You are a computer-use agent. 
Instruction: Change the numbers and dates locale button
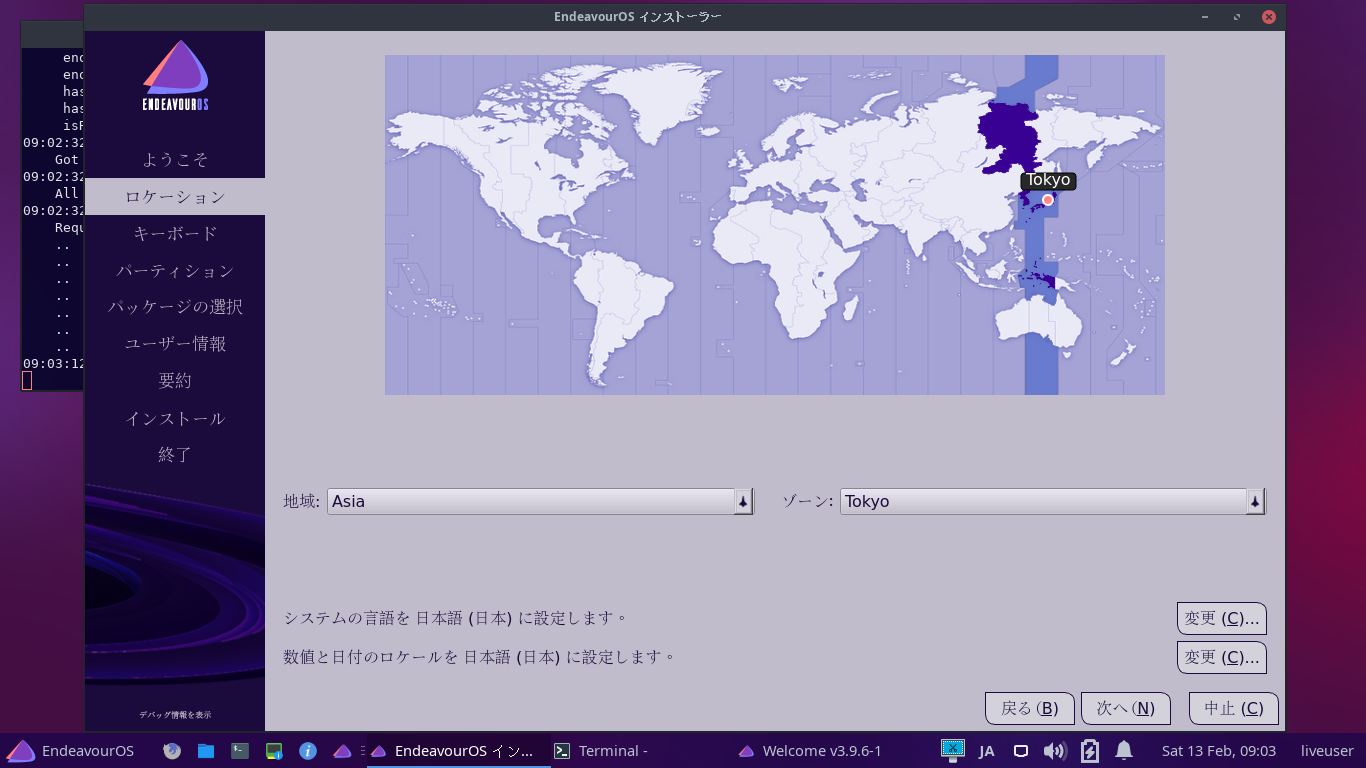click(1222, 657)
